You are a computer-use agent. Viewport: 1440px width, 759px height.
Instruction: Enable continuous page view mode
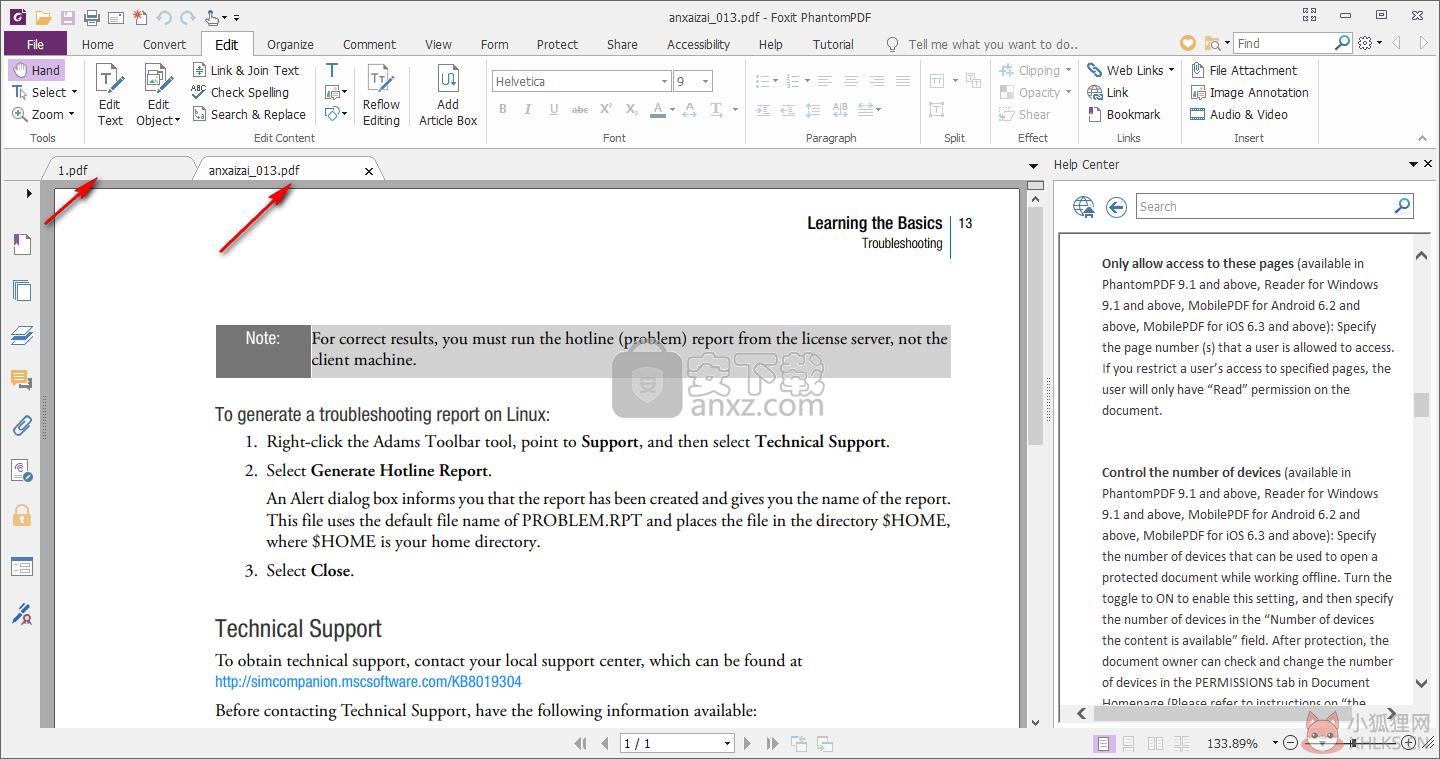(1129, 743)
